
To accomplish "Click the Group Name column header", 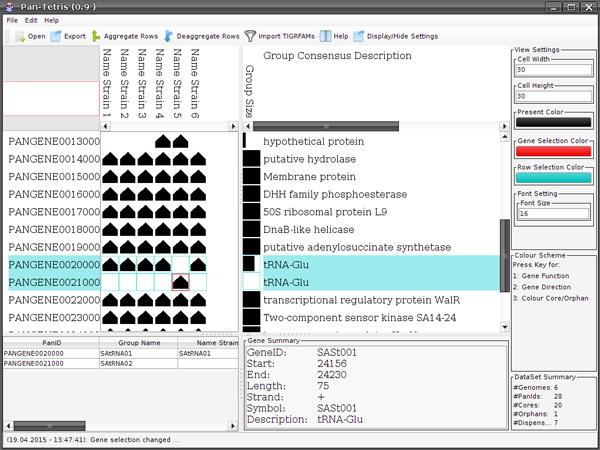I will click(139, 343).
